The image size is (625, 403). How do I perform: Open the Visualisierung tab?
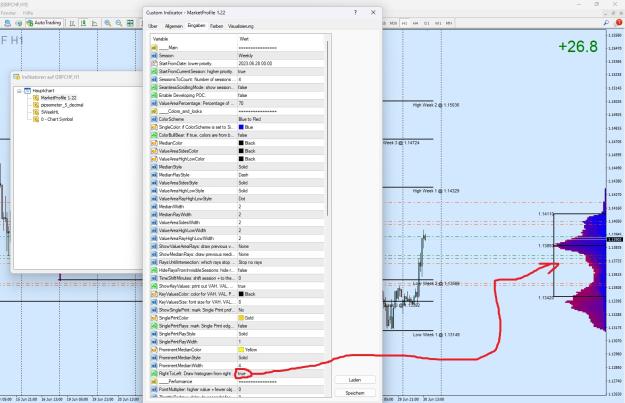pyautogui.click(x=241, y=26)
